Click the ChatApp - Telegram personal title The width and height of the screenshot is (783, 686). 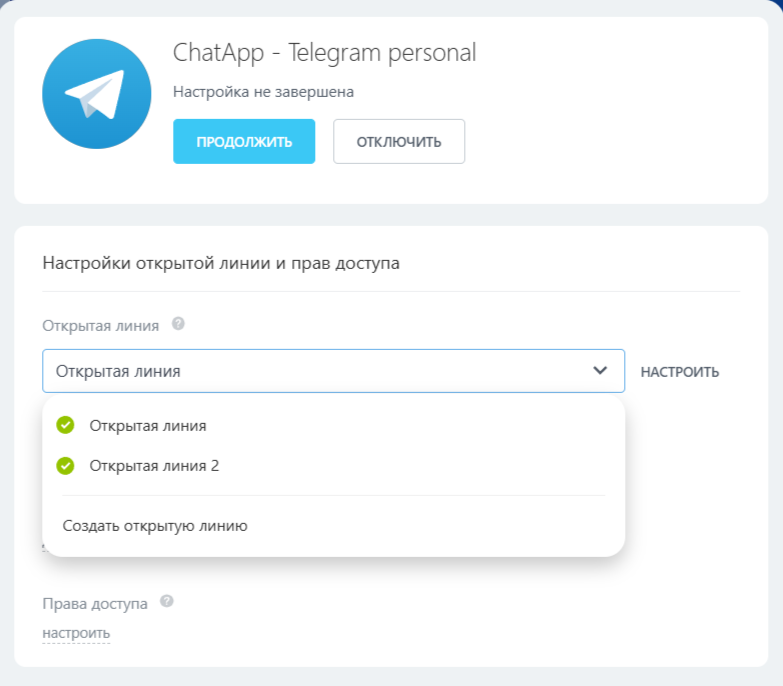(324, 53)
